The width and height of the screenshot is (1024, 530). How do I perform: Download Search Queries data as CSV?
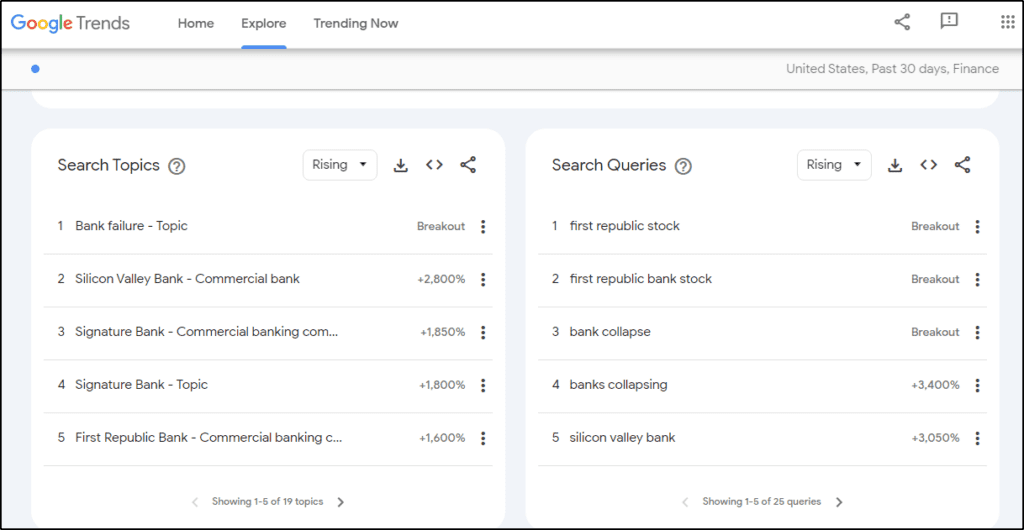895,166
